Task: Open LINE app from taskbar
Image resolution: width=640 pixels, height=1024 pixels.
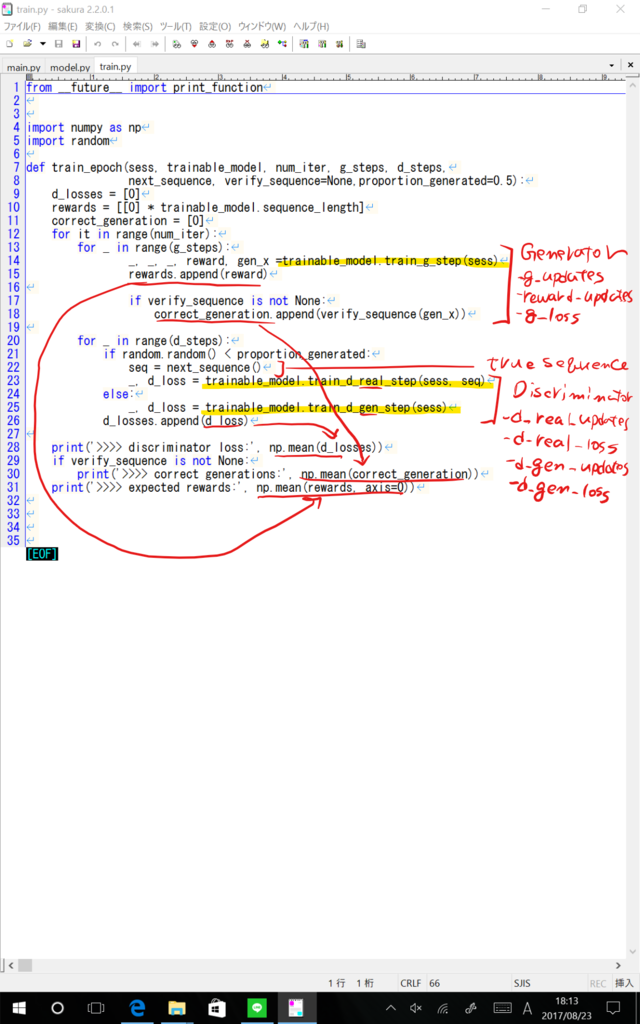Action: pyautogui.click(x=257, y=1008)
